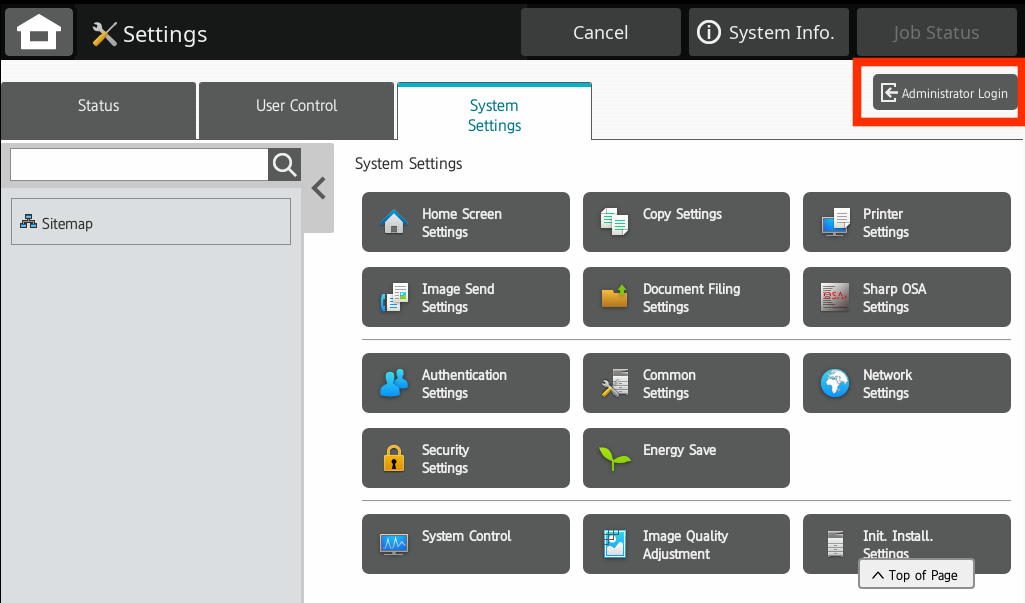Jump to Top of Page

click(x=915, y=575)
